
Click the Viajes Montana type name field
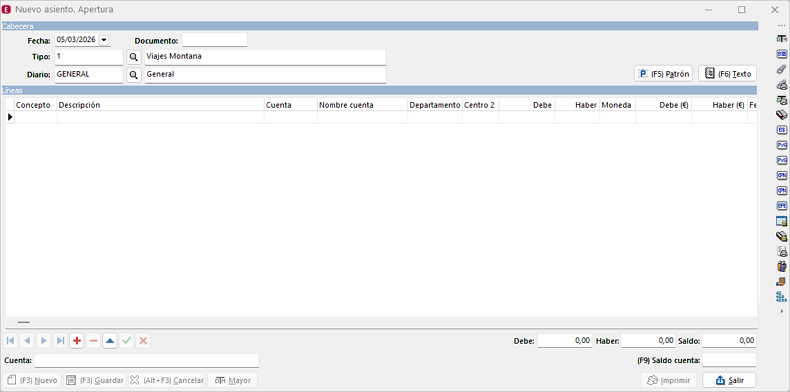(x=266, y=57)
